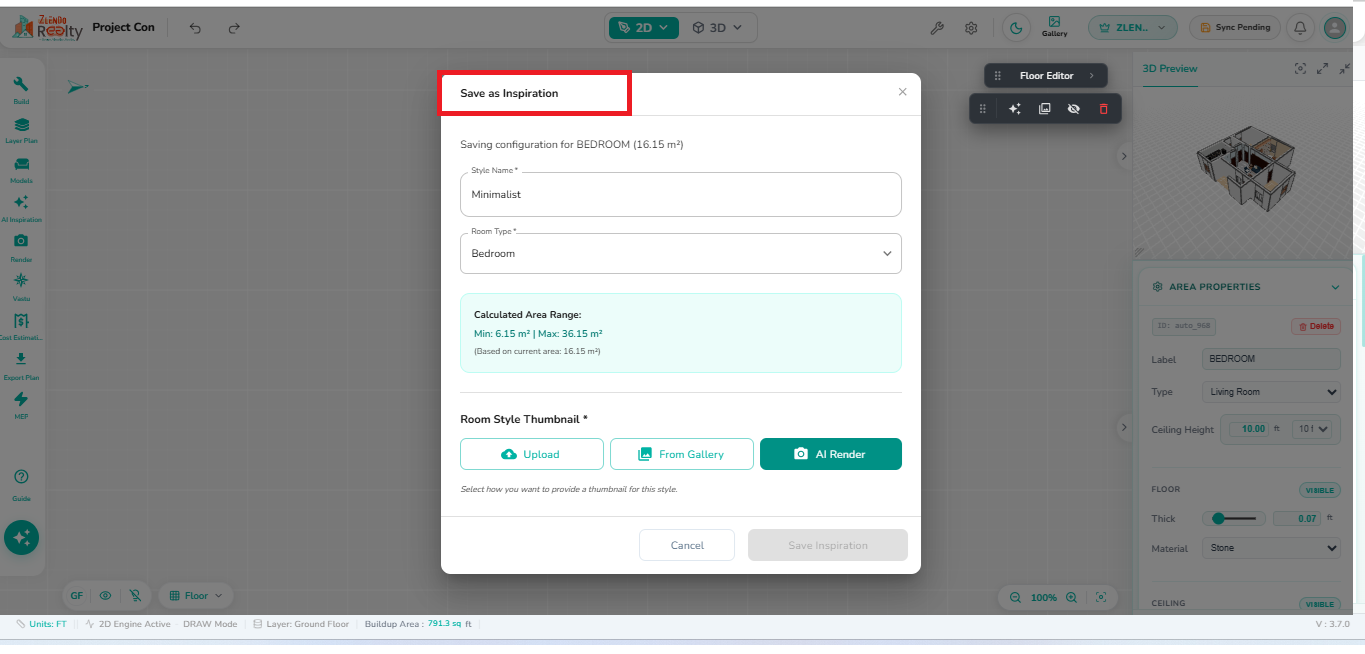This screenshot has width=1365, height=654.
Task: Open Cost Estimation from the sidebar
Action: point(21,326)
